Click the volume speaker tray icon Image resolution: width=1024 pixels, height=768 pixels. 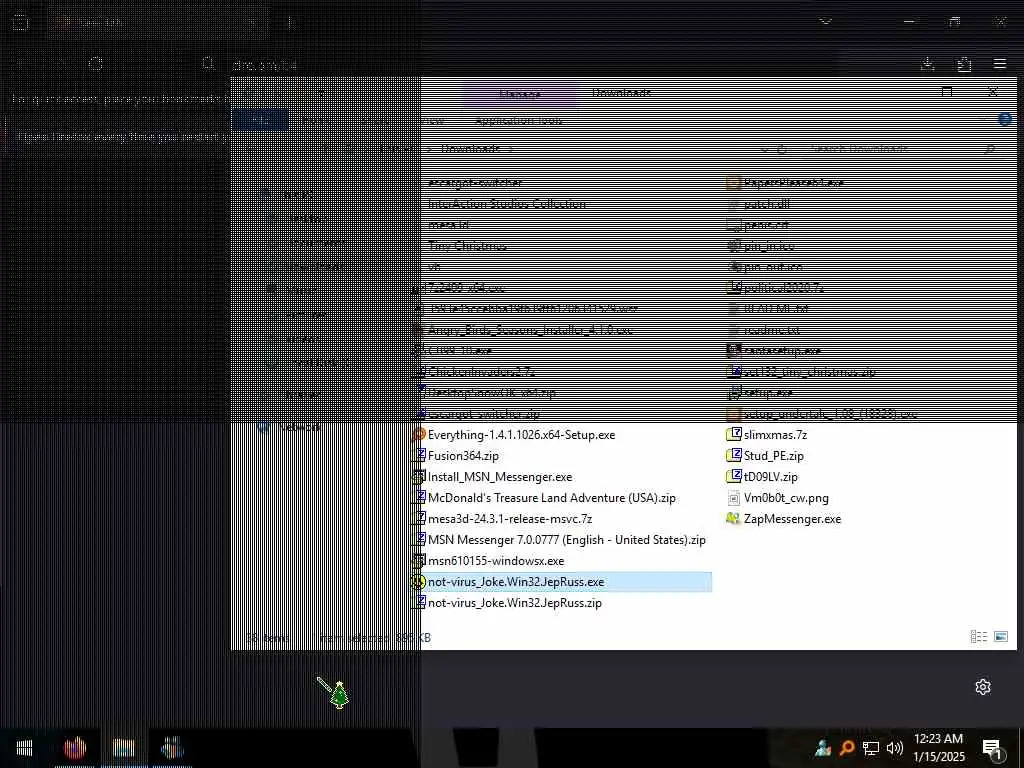pos(895,748)
